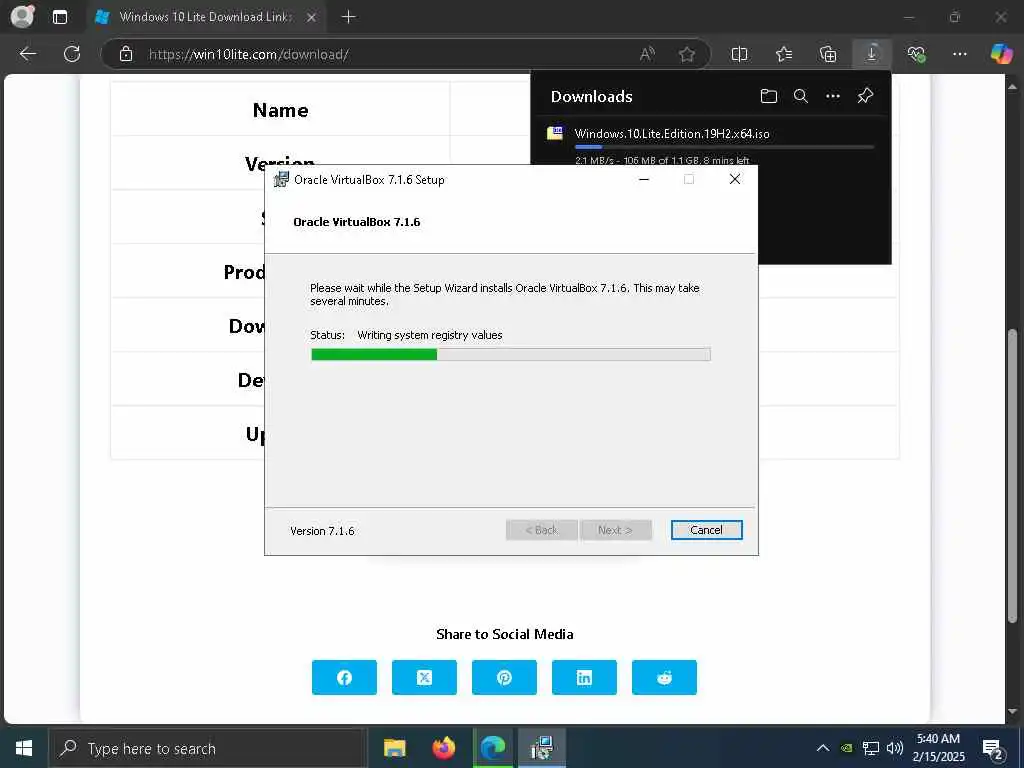Open network settings tray icon
The height and width of the screenshot is (768, 1024).
coord(871,748)
